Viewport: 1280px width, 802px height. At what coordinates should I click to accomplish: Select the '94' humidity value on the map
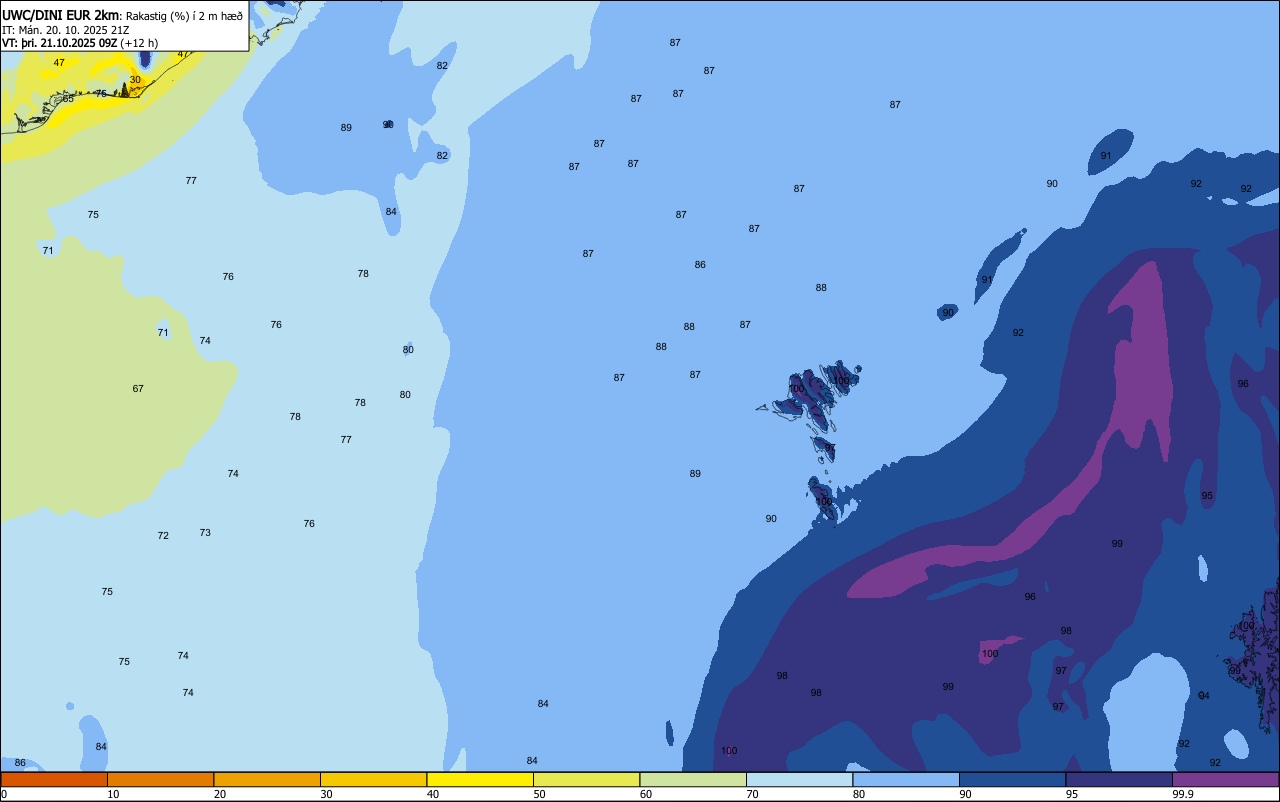pos(1204,696)
